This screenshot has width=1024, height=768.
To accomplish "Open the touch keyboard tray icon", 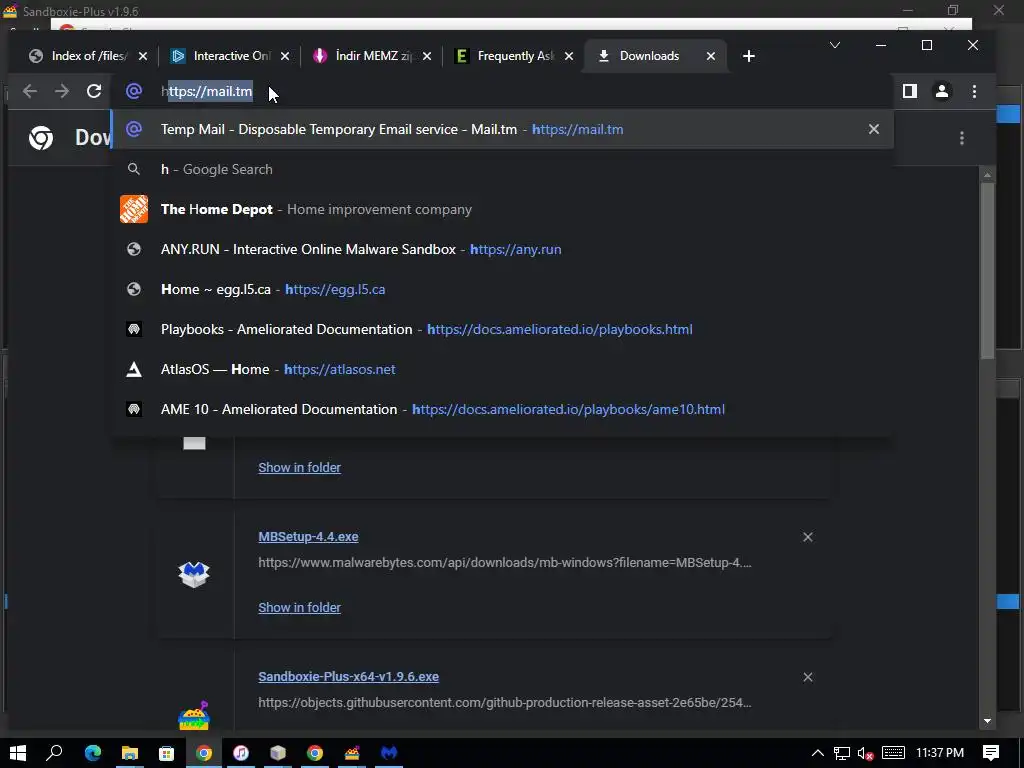I will click(893, 753).
